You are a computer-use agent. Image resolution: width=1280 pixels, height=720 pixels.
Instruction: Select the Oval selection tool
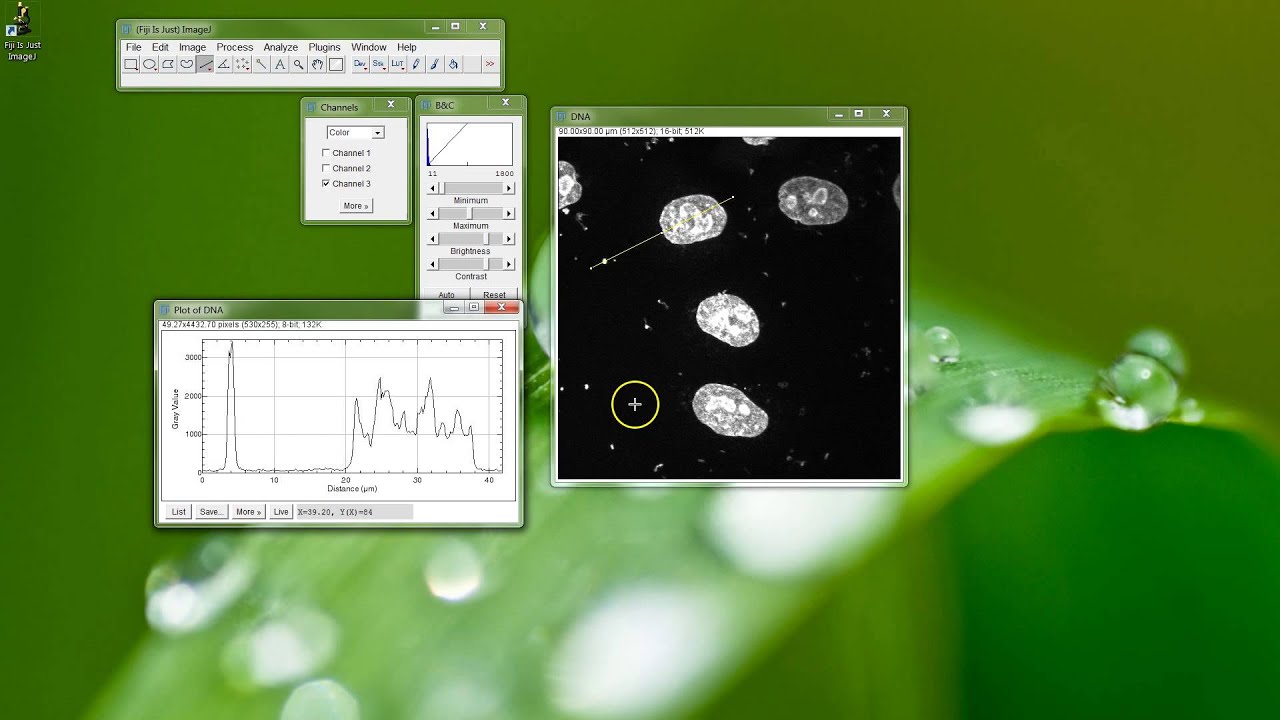click(x=149, y=64)
